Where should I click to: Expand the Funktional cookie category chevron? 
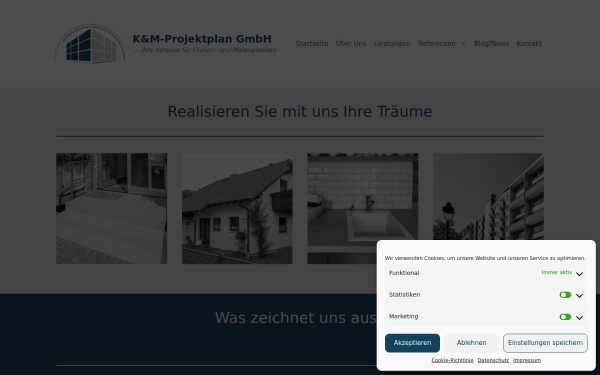pos(579,274)
